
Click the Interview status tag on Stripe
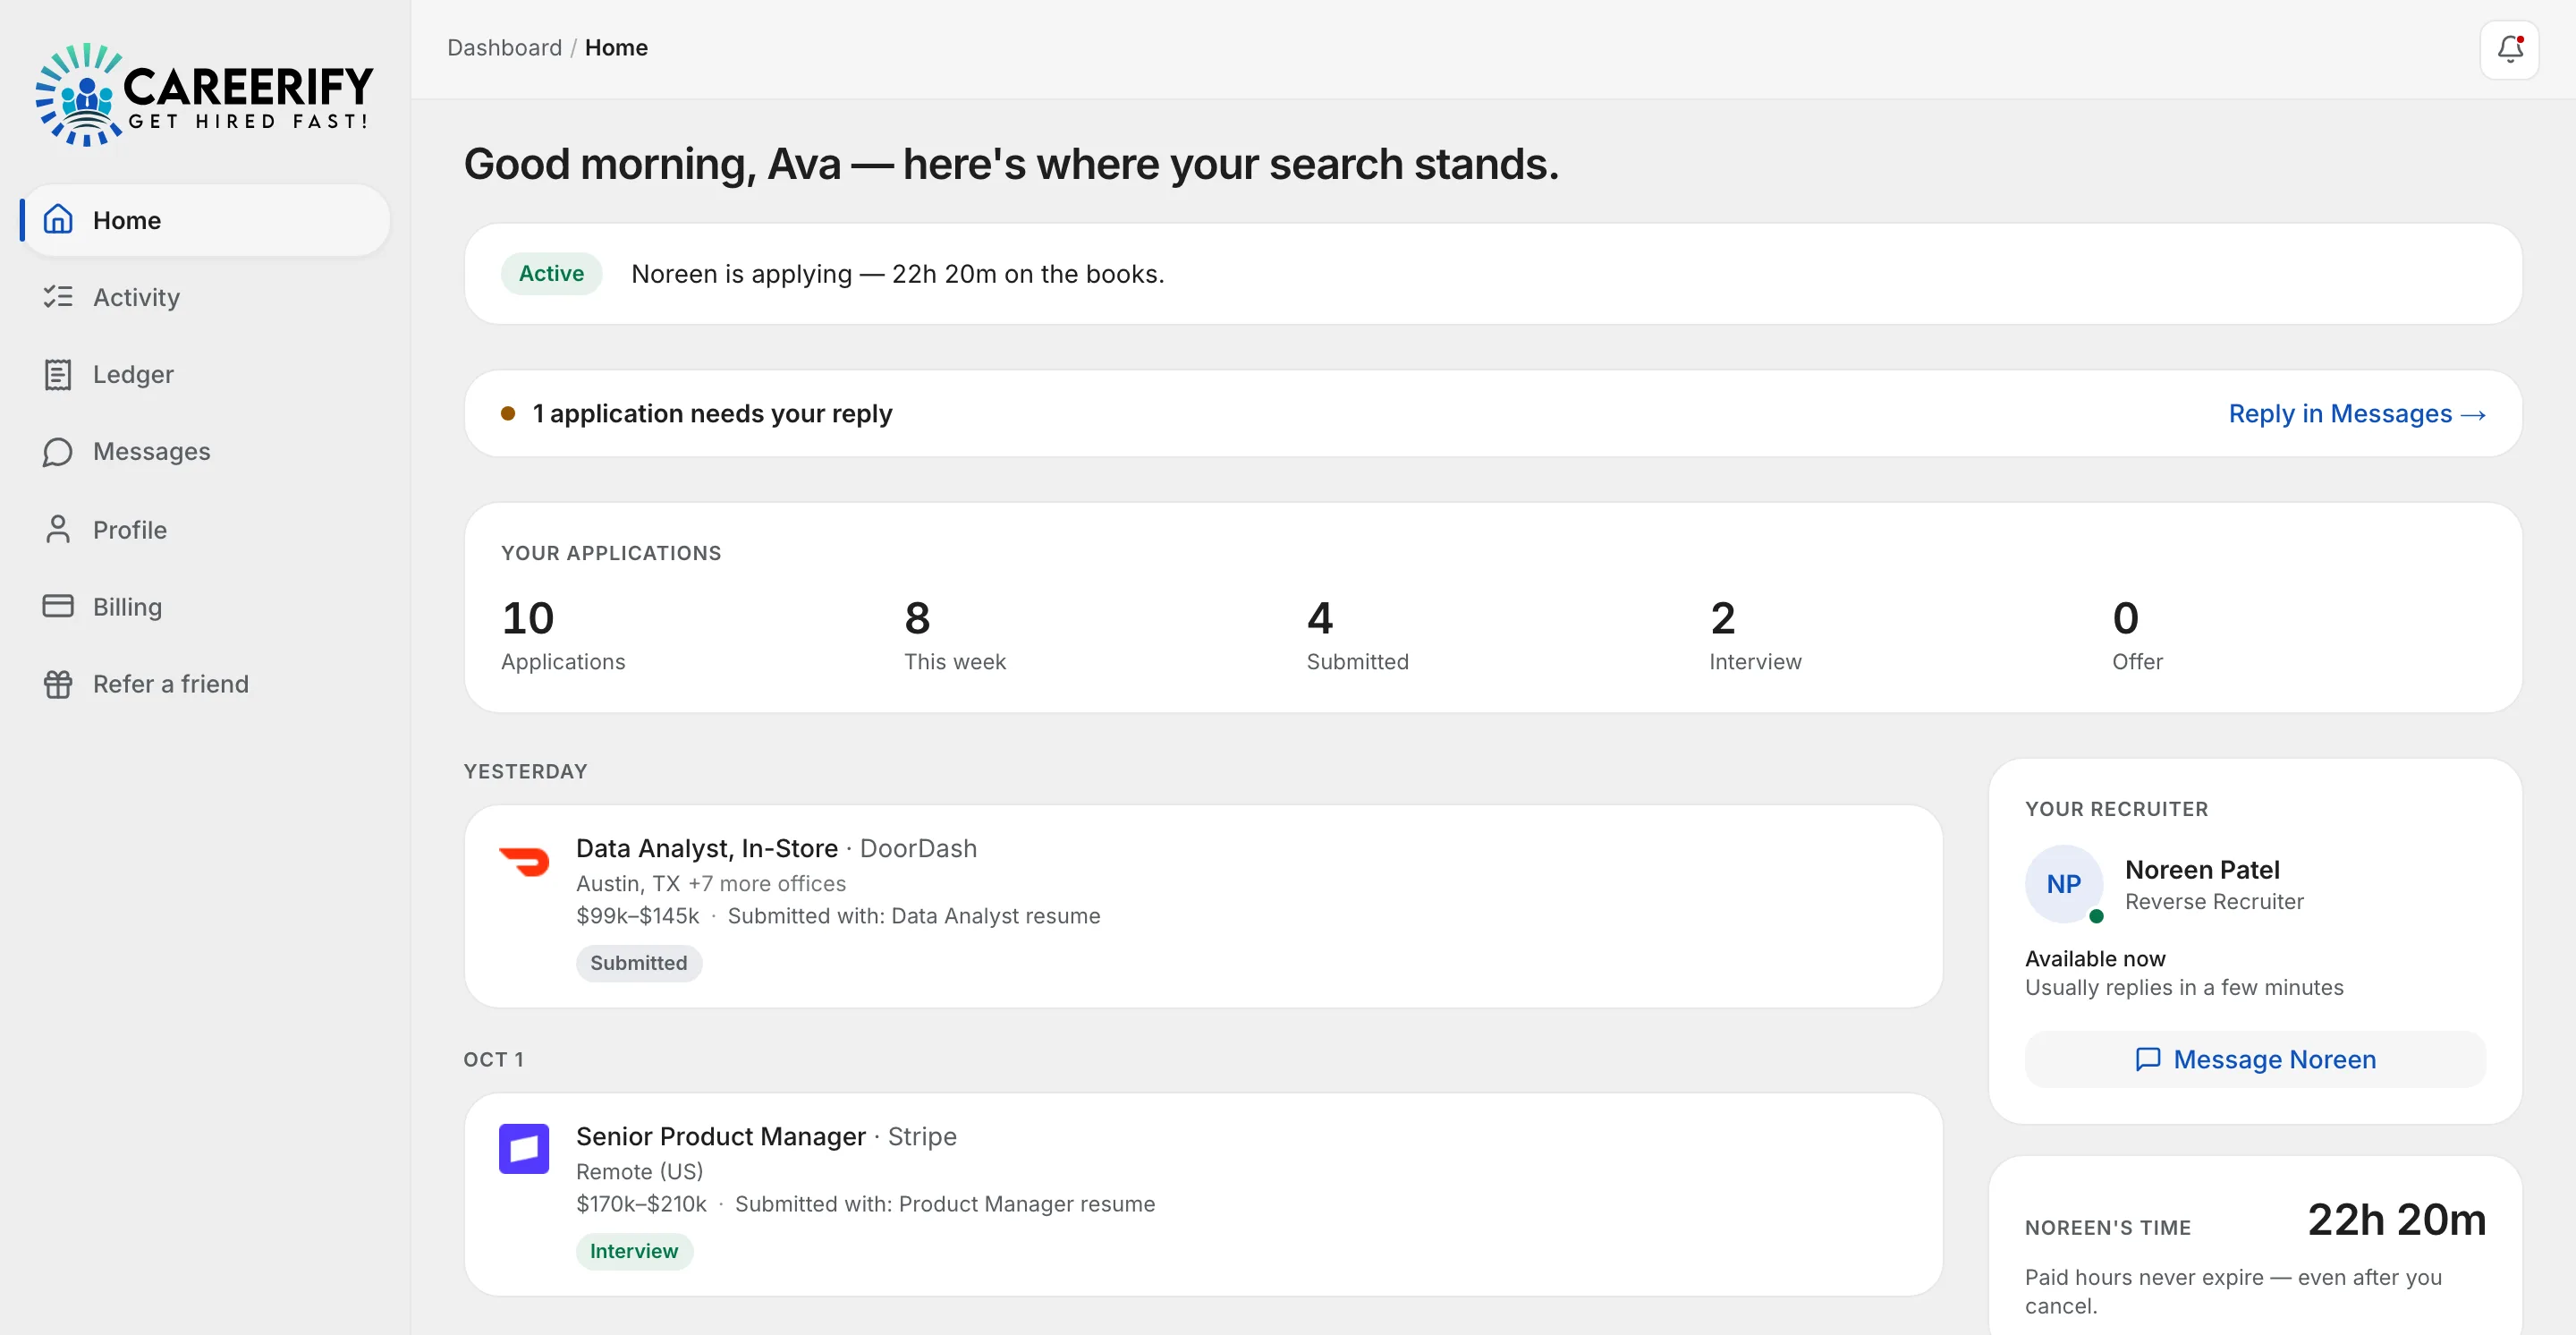pyautogui.click(x=634, y=1250)
